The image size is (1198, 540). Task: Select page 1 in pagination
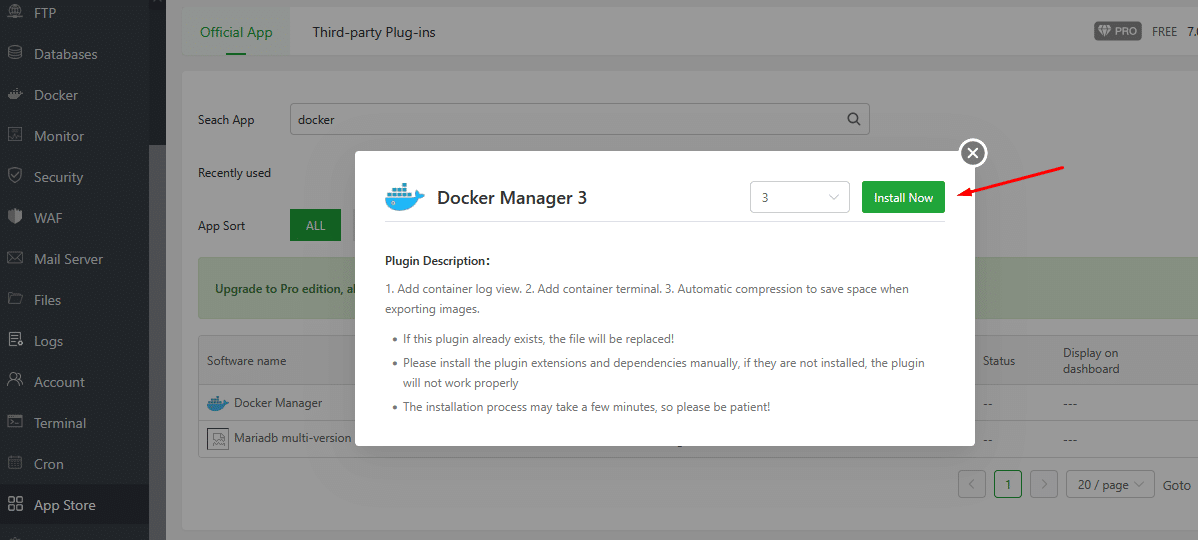1008,484
